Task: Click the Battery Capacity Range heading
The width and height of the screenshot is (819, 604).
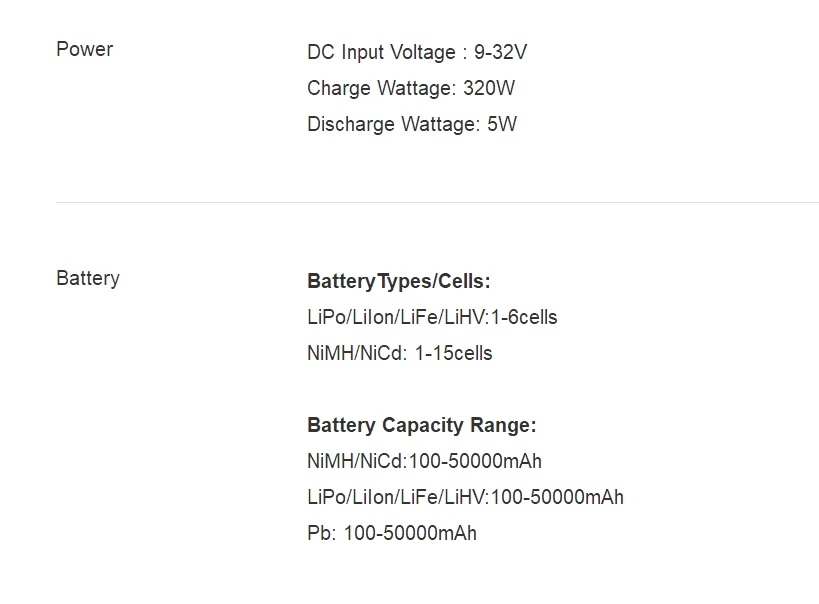Action: [422, 425]
